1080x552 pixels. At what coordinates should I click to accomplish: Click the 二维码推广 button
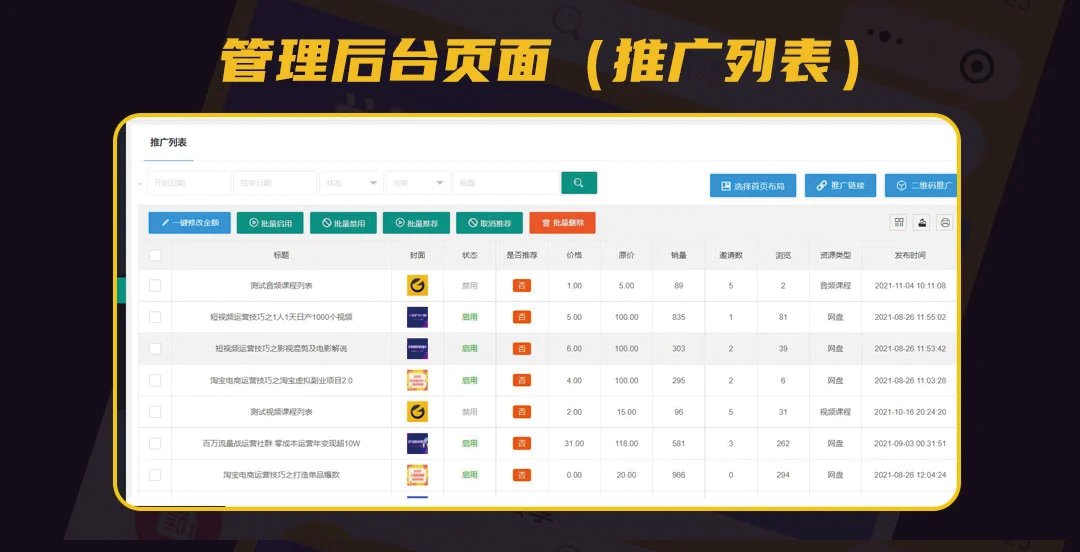tap(920, 186)
